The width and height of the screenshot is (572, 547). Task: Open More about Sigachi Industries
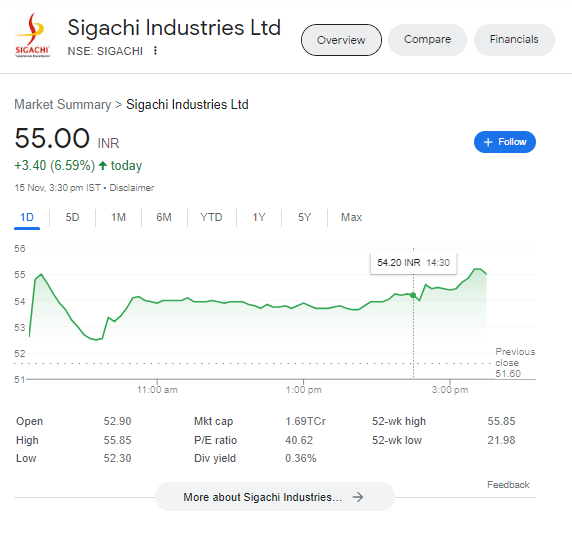[275, 497]
